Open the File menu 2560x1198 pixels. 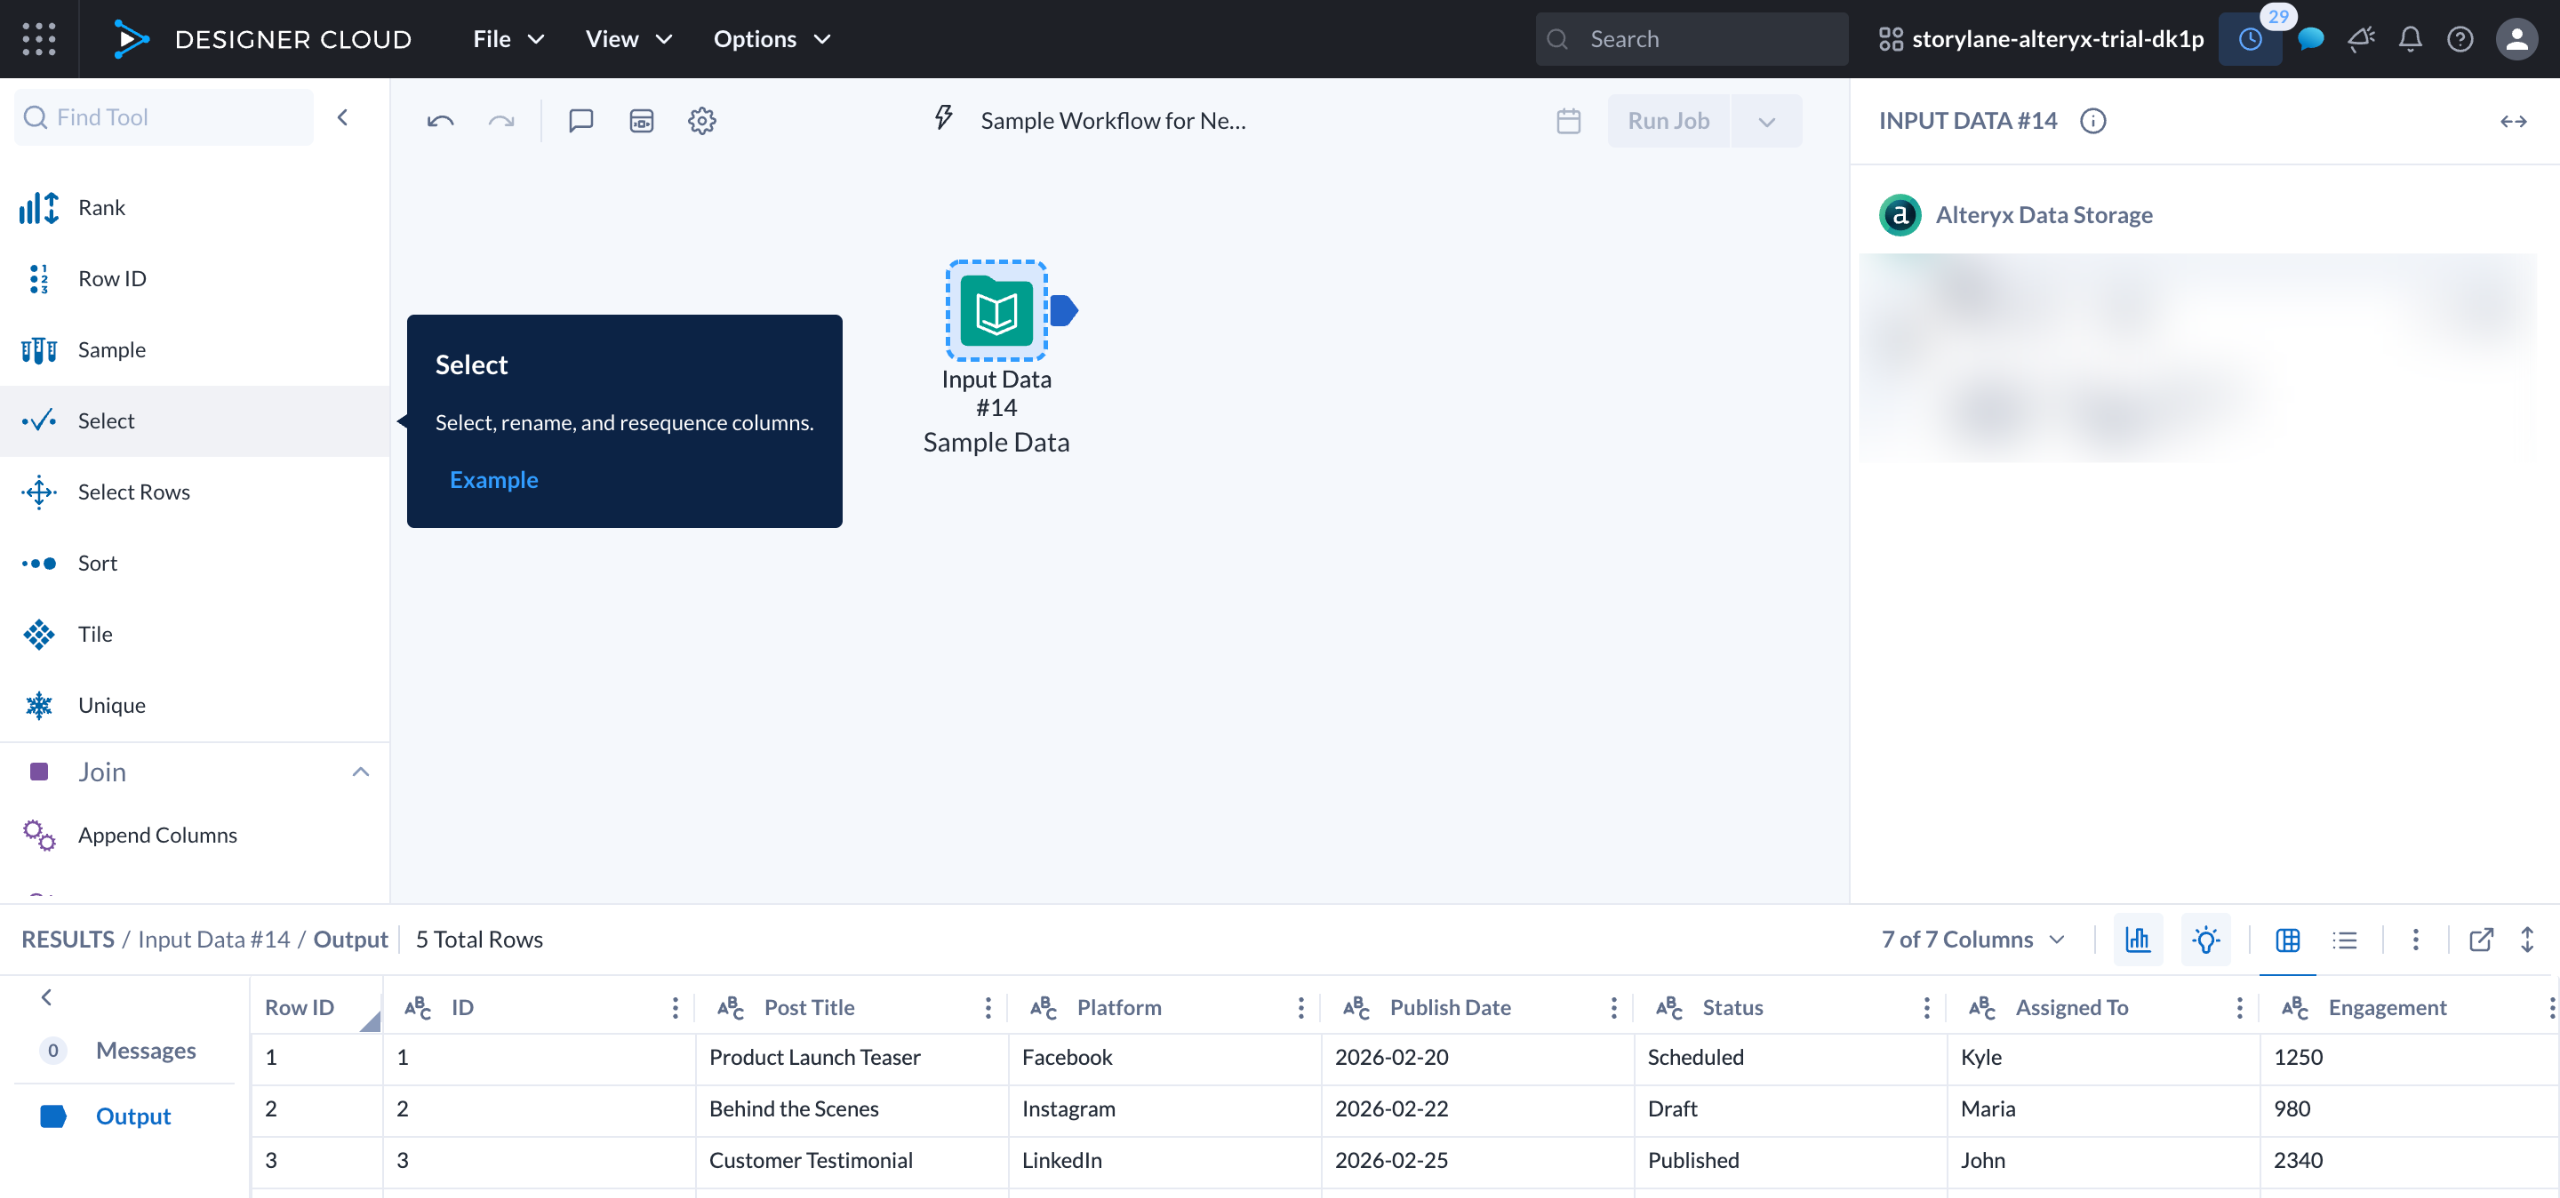[508, 39]
